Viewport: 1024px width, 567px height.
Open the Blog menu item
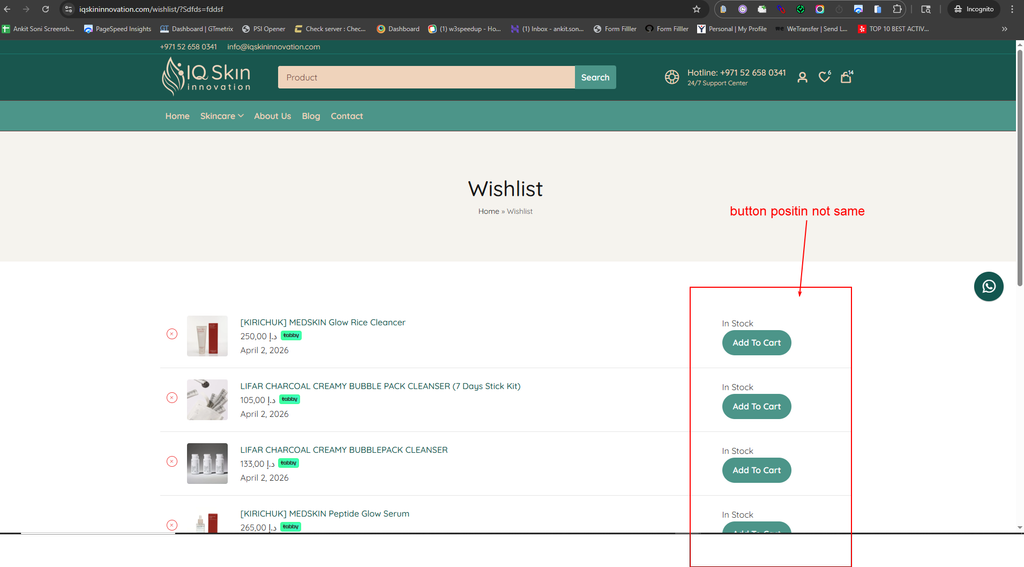311,116
